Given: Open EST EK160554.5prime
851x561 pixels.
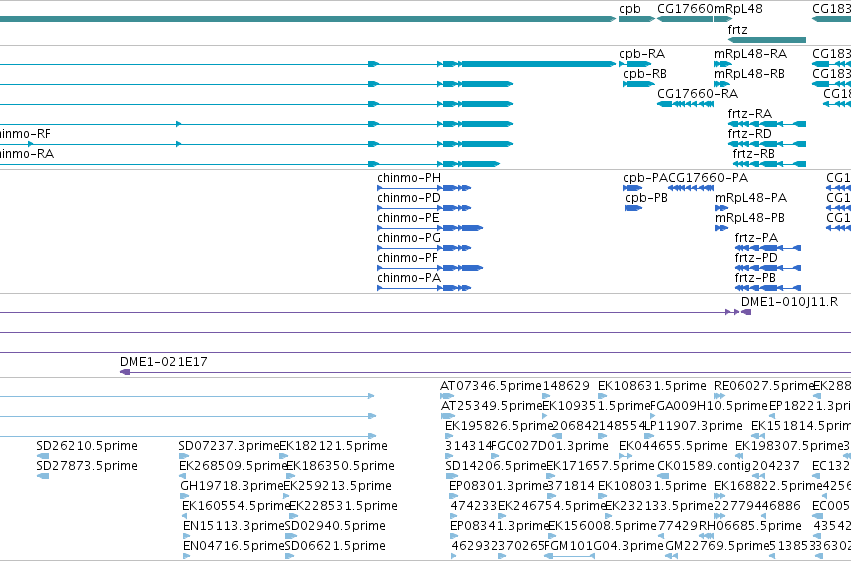Looking at the screenshot, I should tap(186, 516).
